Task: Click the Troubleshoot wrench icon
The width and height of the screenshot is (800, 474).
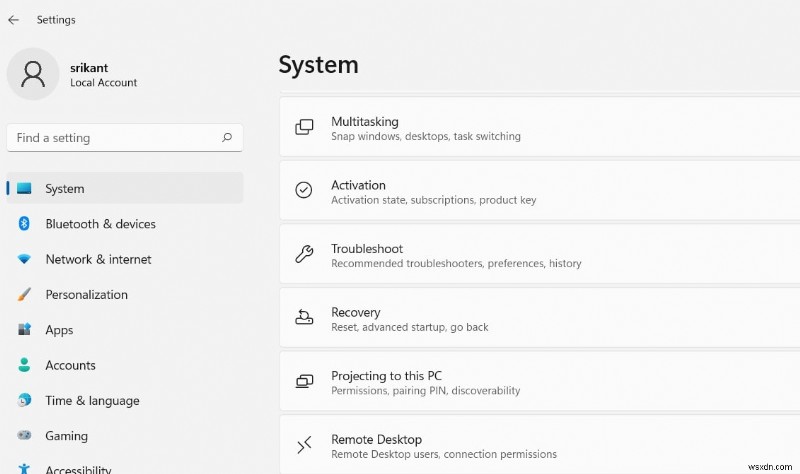Action: point(304,254)
